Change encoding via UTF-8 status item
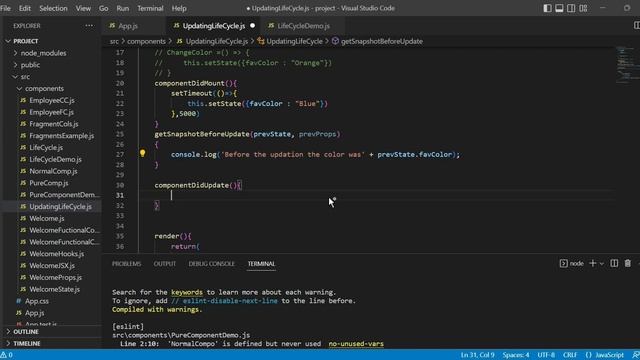The height and width of the screenshot is (360, 640). (x=546, y=355)
